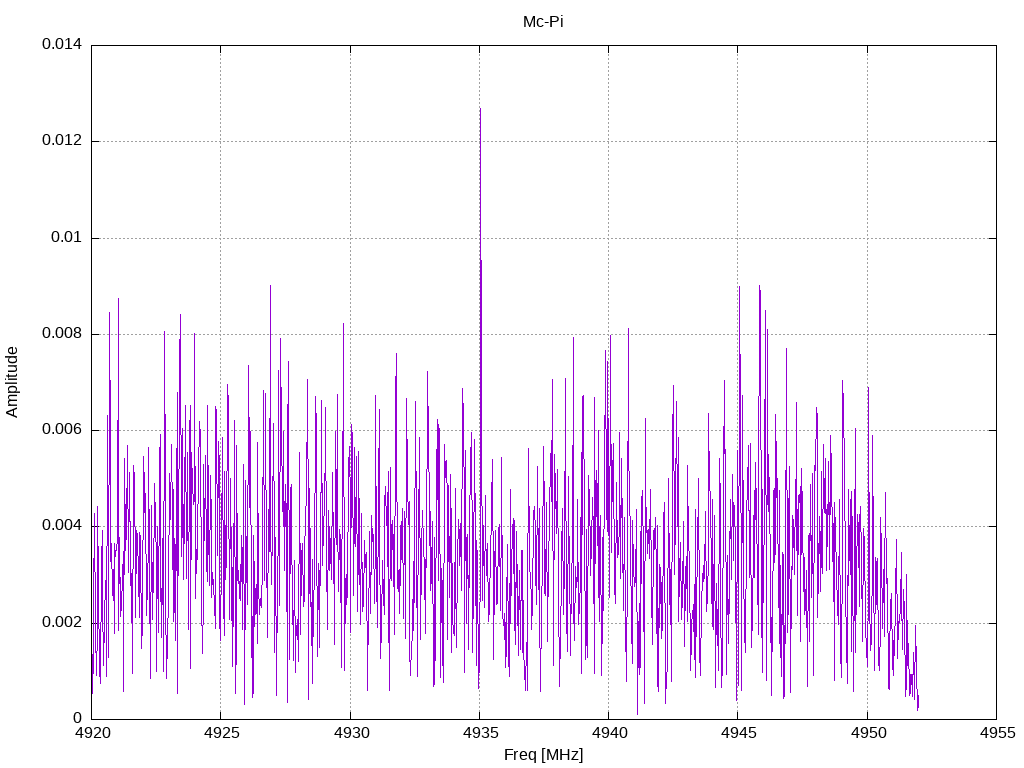Click the 4940 x-axis tick label

[x=609, y=733]
